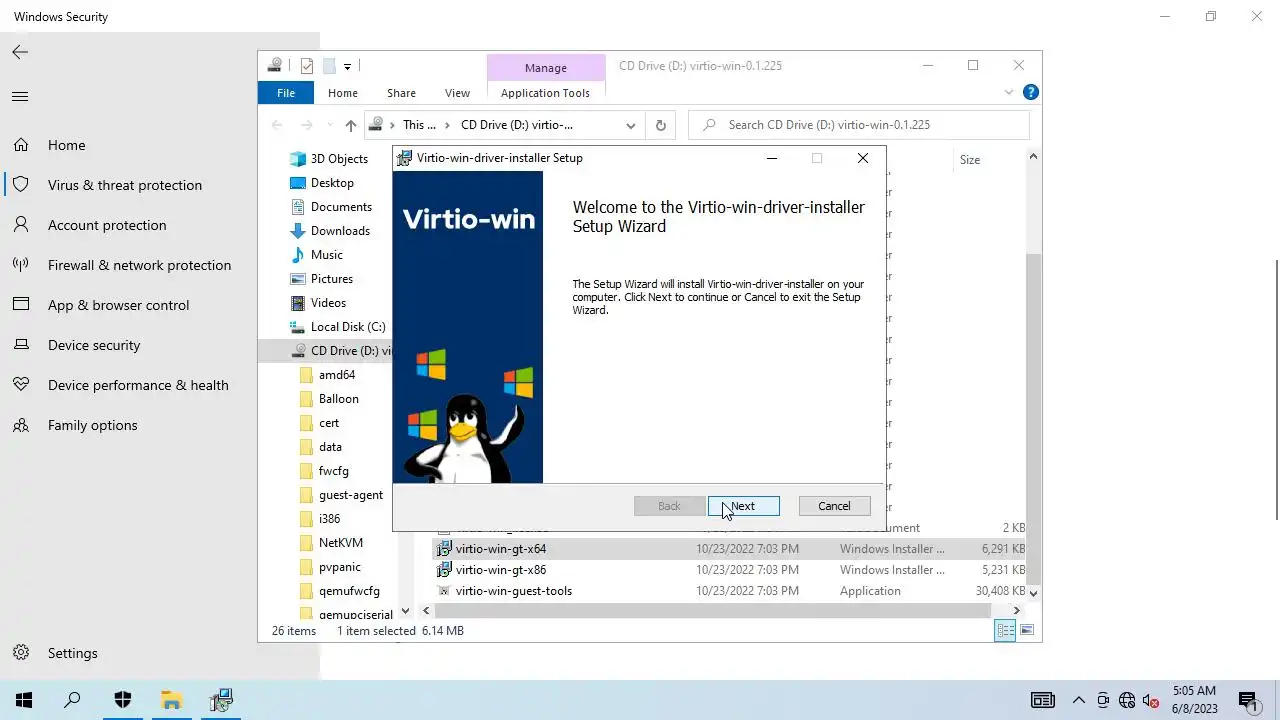Open the Windows Start menu

(24, 700)
